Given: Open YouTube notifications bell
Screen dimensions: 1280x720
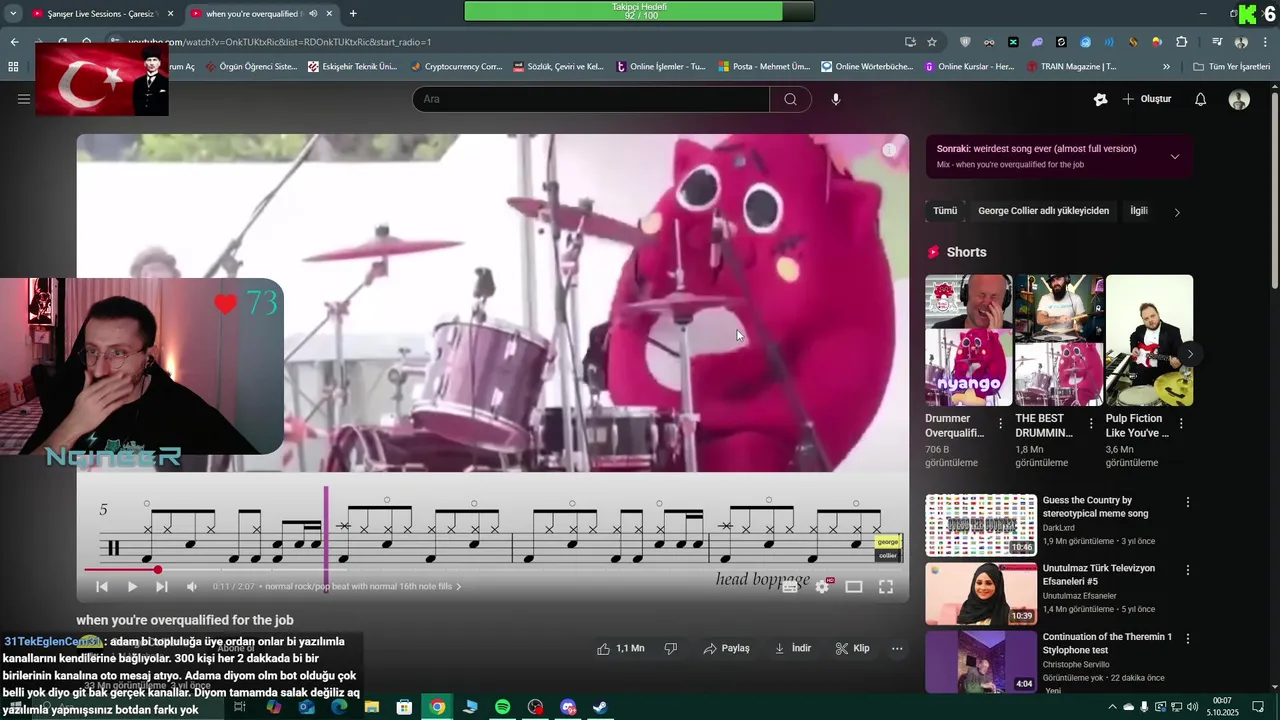Looking at the screenshot, I should (x=1201, y=99).
